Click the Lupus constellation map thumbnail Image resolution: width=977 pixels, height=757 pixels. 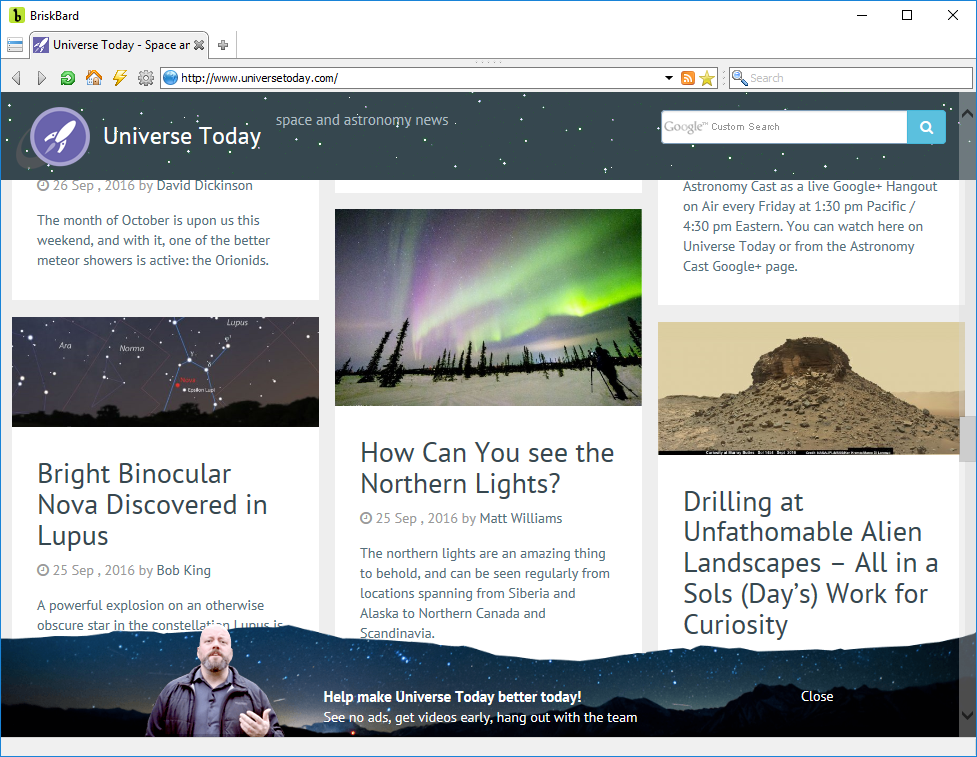click(165, 372)
